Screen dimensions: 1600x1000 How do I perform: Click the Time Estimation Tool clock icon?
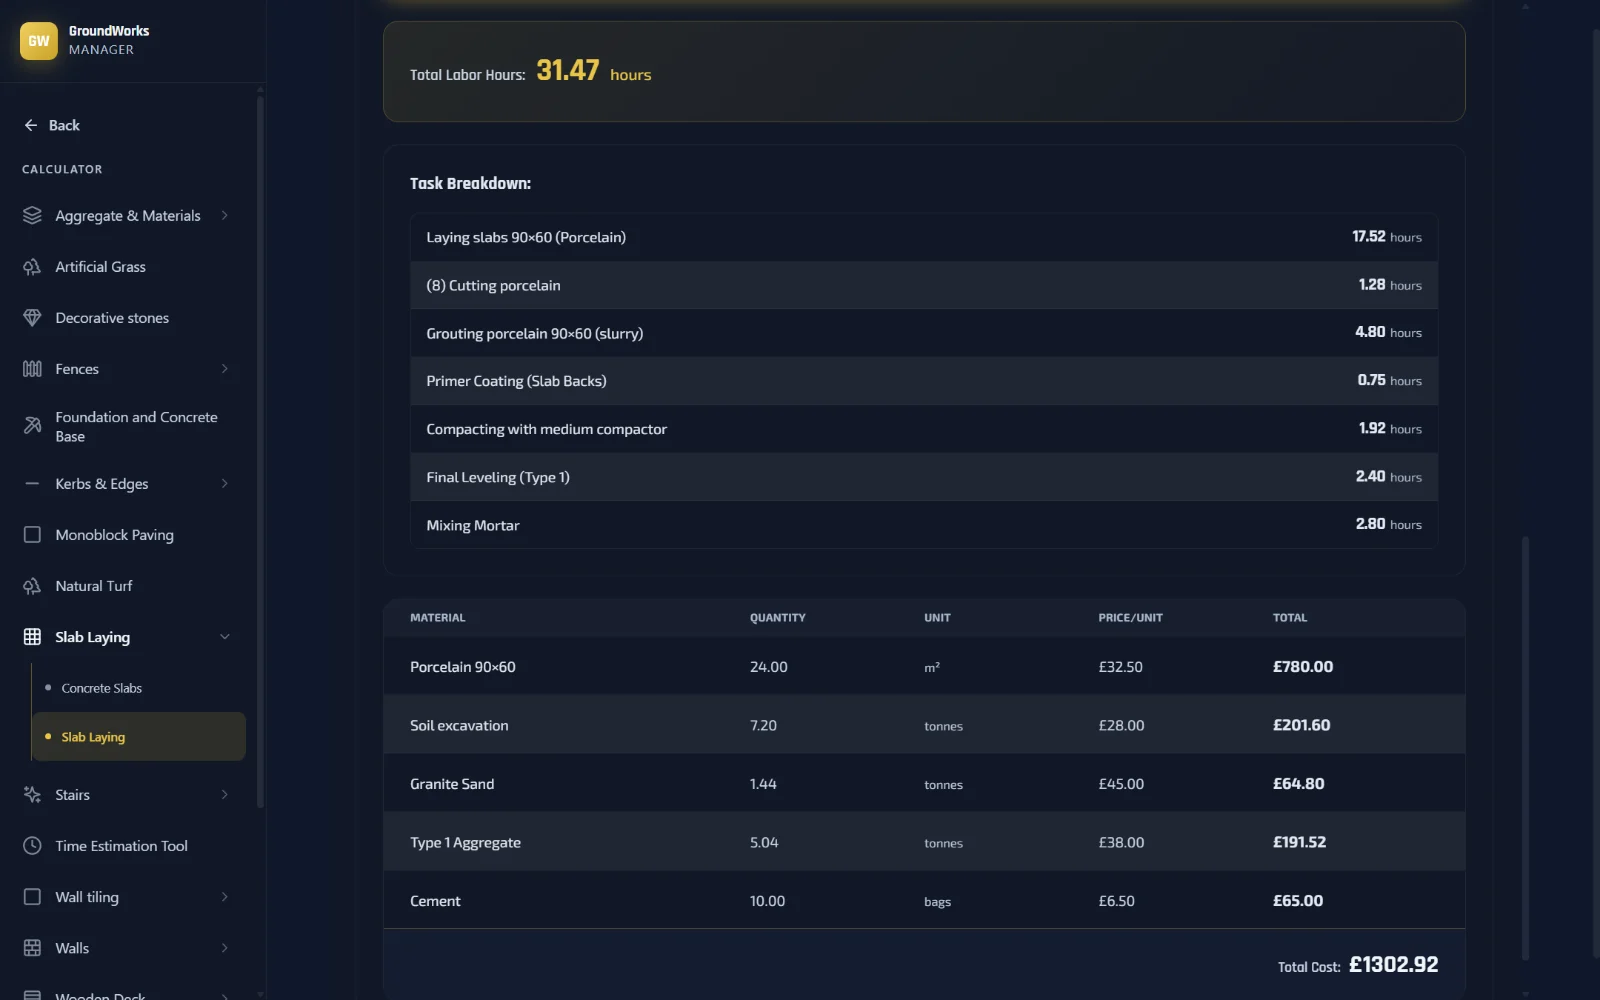click(32, 846)
